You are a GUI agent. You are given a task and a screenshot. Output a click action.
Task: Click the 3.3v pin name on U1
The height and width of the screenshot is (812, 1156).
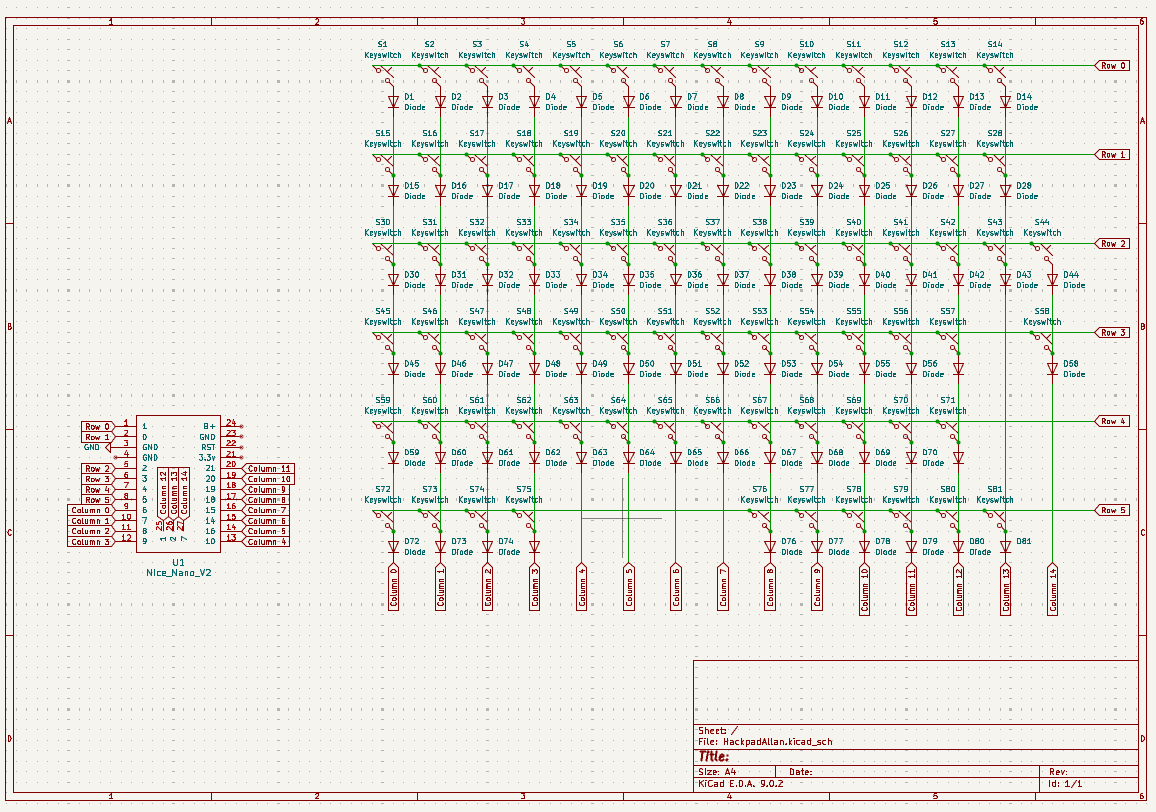point(207,458)
